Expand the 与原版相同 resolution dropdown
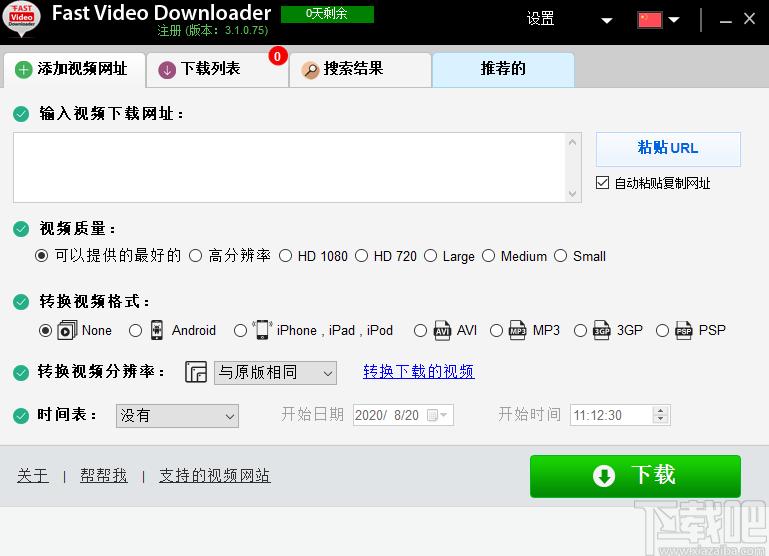769x556 pixels. [328, 374]
